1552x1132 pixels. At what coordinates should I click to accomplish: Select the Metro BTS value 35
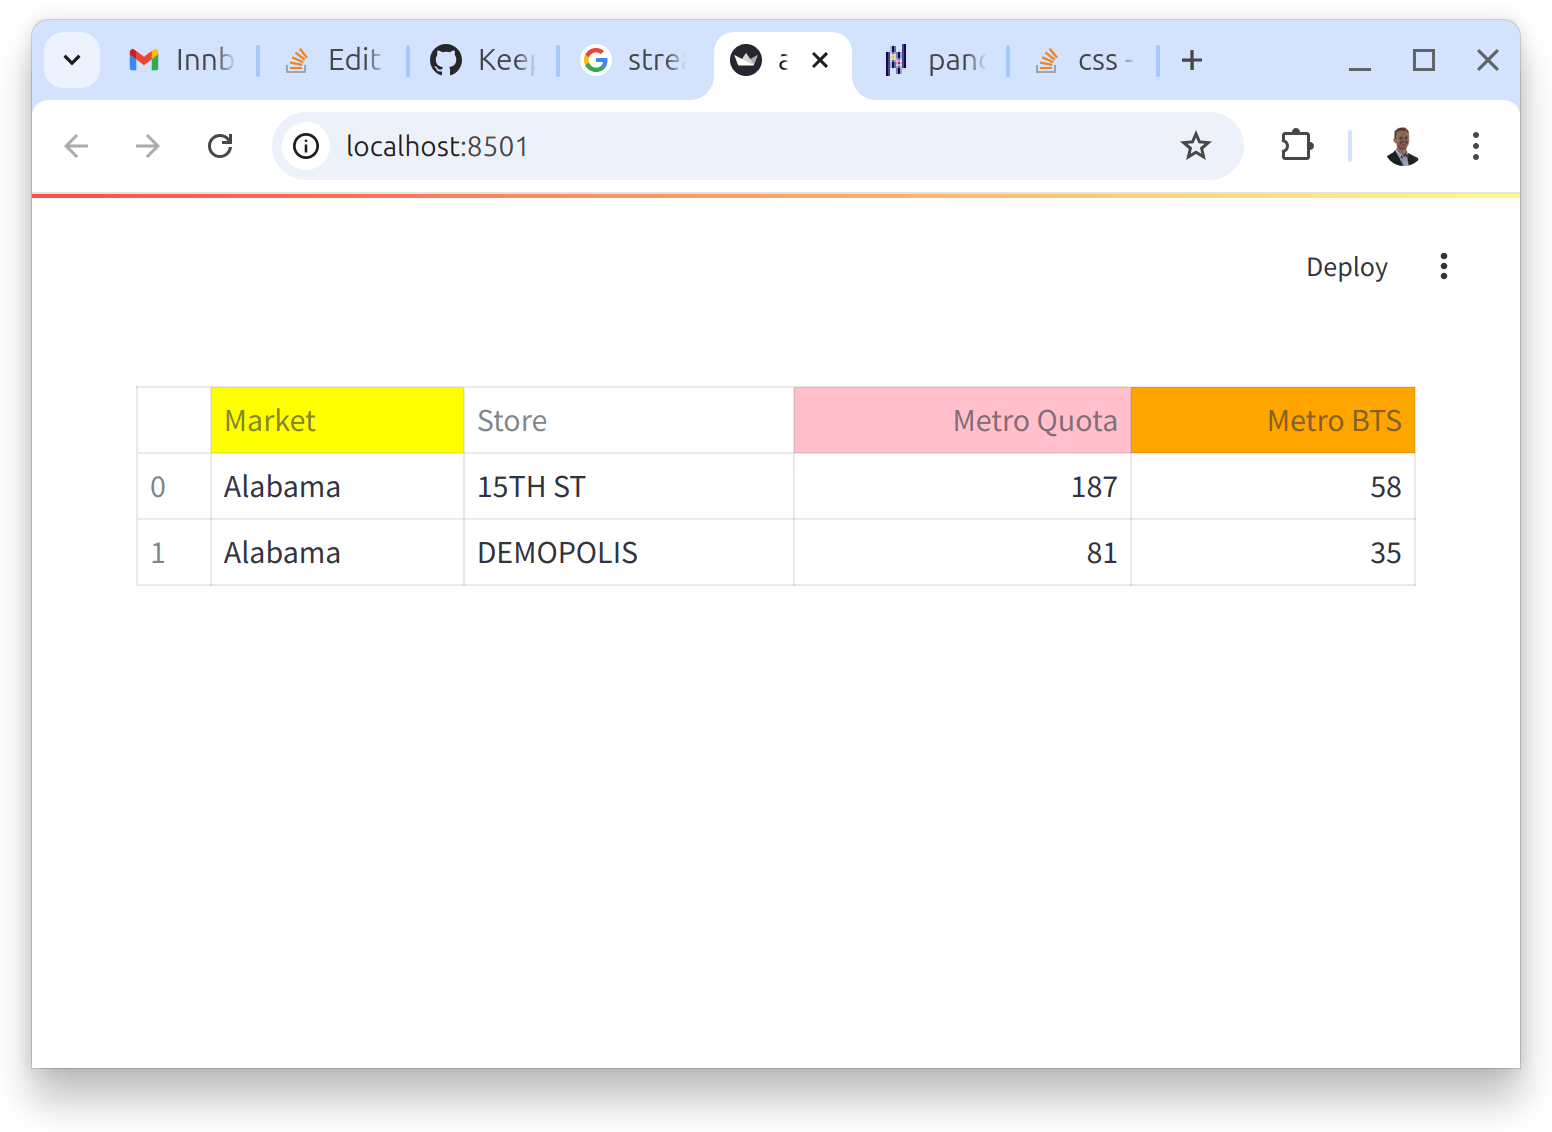tap(1273, 552)
